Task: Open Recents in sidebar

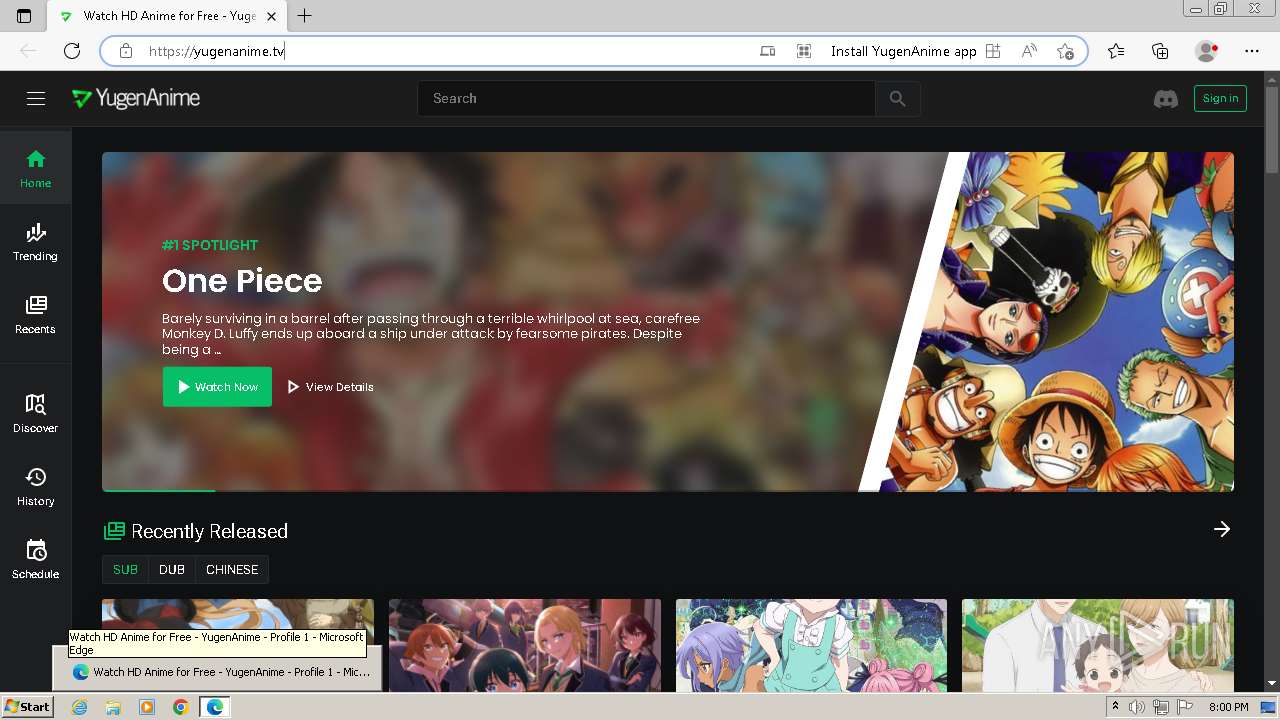Action: [35, 314]
